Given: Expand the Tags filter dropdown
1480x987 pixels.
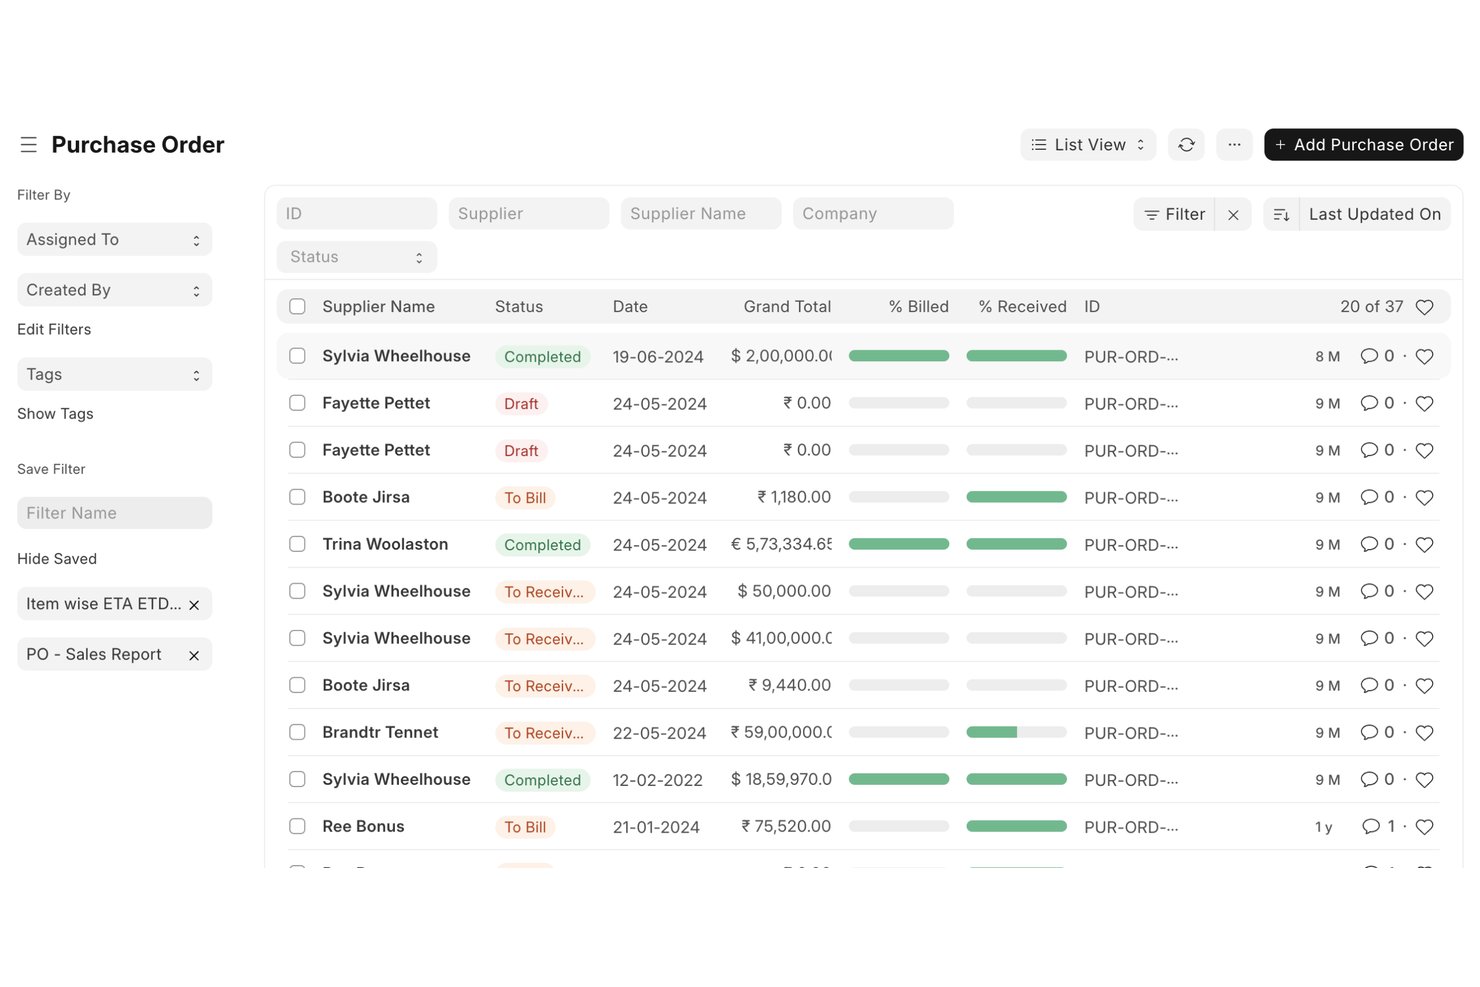Looking at the screenshot, I should coord(114,374).
